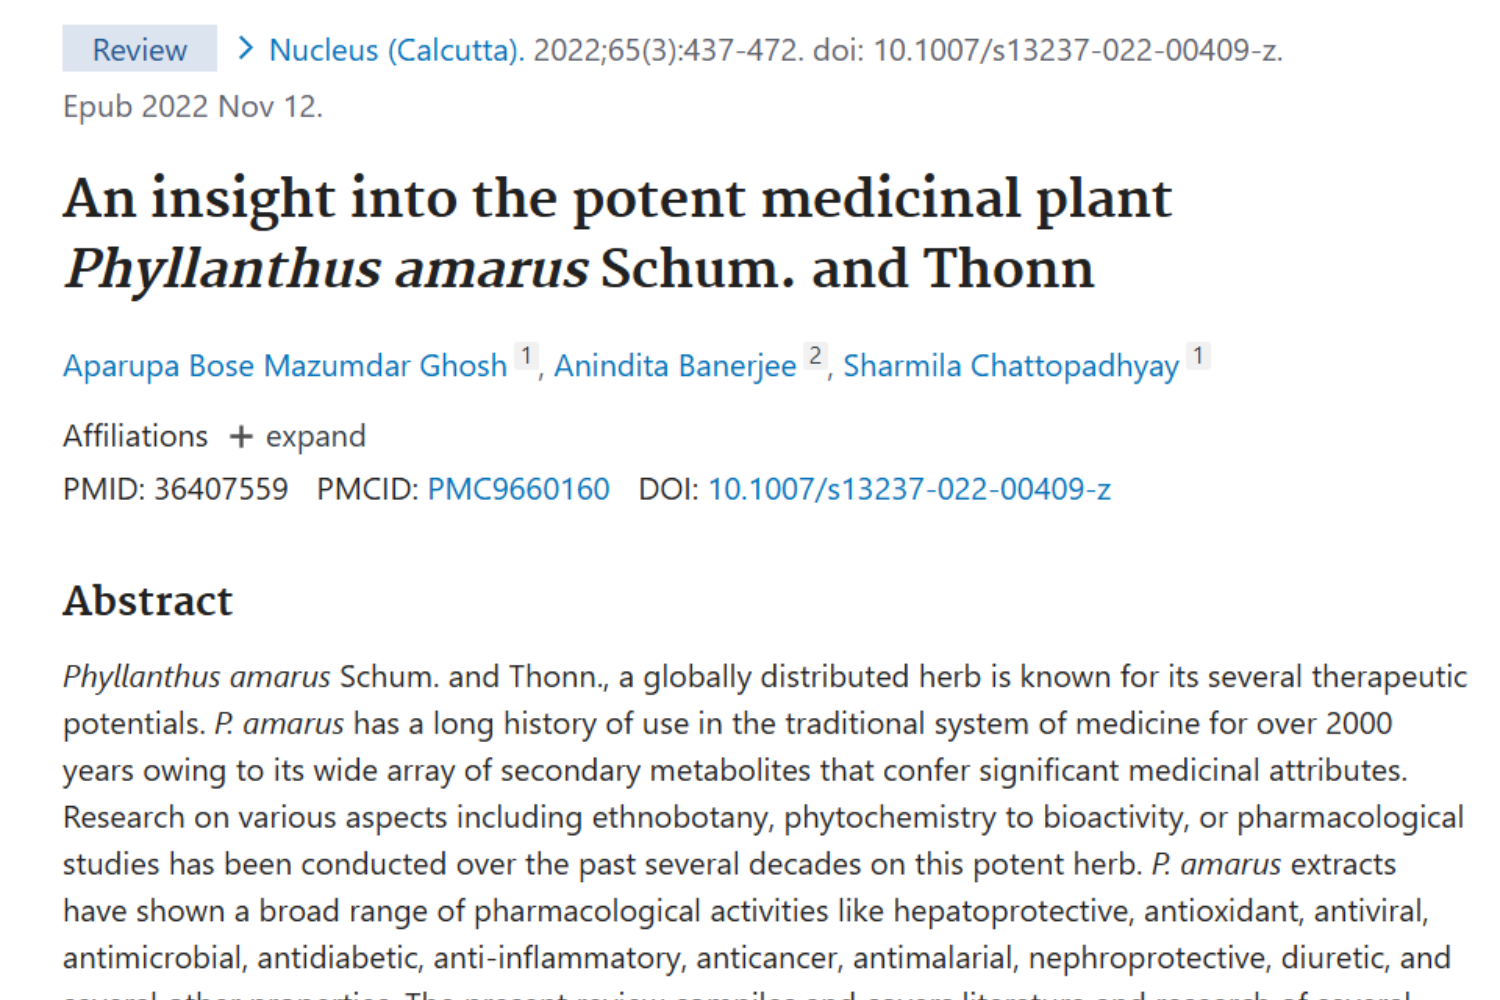Click affiliation superscript 2 after Banerjee
Image resolution: width=1500 pixels, height=1000 pixels.
pos(814,355)
